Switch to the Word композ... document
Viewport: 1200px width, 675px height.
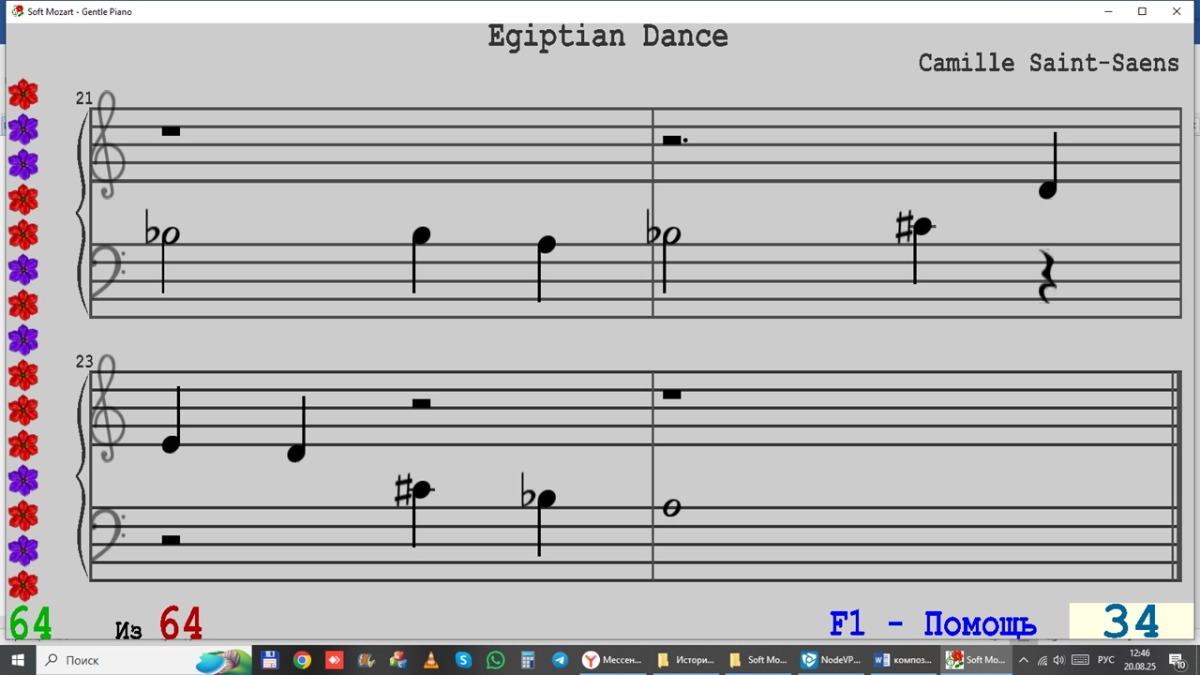pyautogui.click(x=903, y=660)
